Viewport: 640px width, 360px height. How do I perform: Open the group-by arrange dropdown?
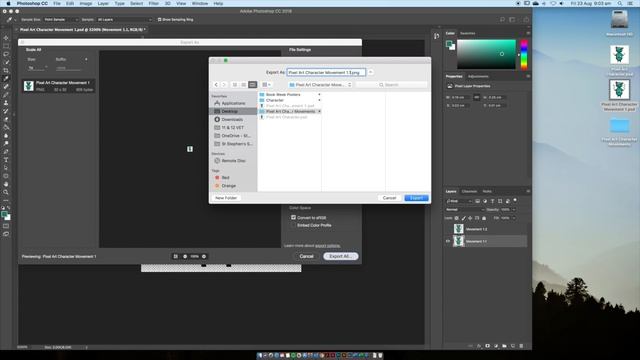coord(266,84)
